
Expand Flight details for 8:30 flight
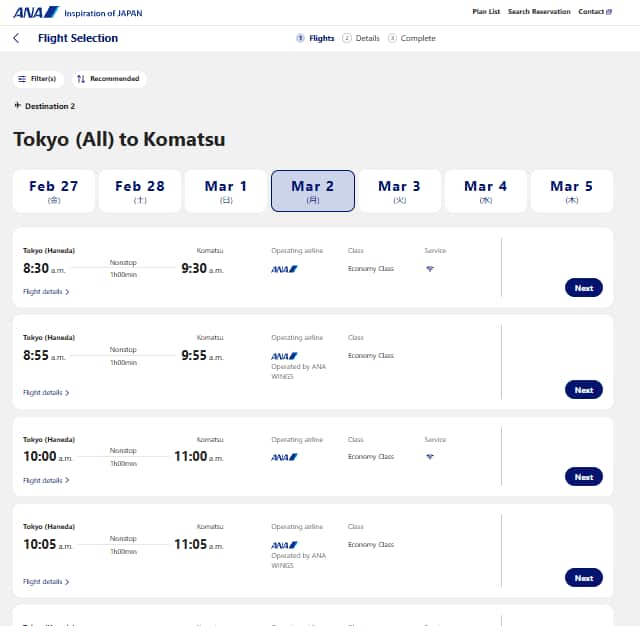tap(46, 292)
